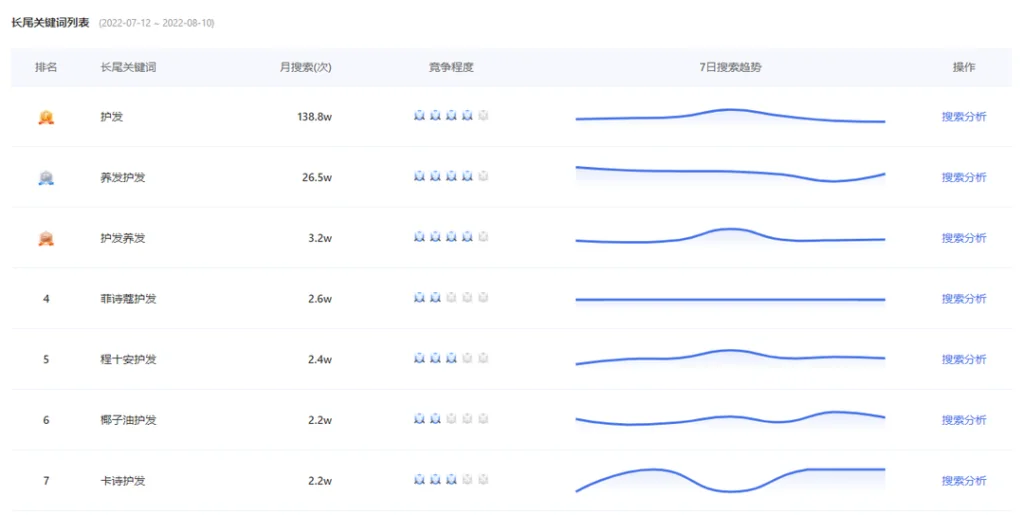Select the keyword 护发 in first row
This screenshot has width=1024, height=515.
(x=112, y=117)
